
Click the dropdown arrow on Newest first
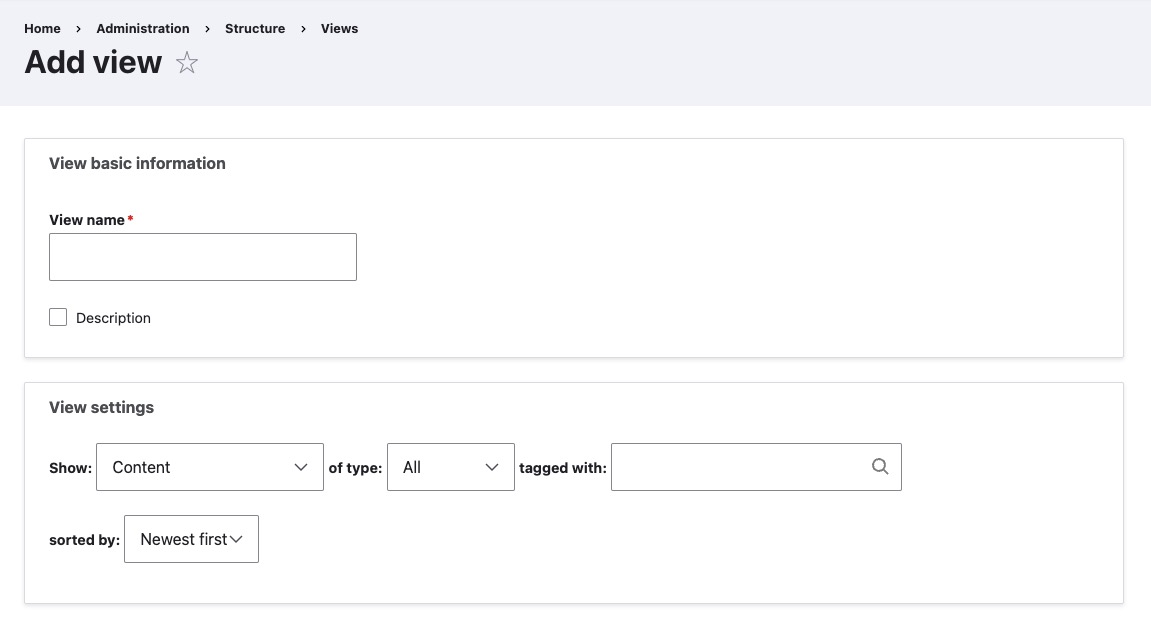[237, 539]
